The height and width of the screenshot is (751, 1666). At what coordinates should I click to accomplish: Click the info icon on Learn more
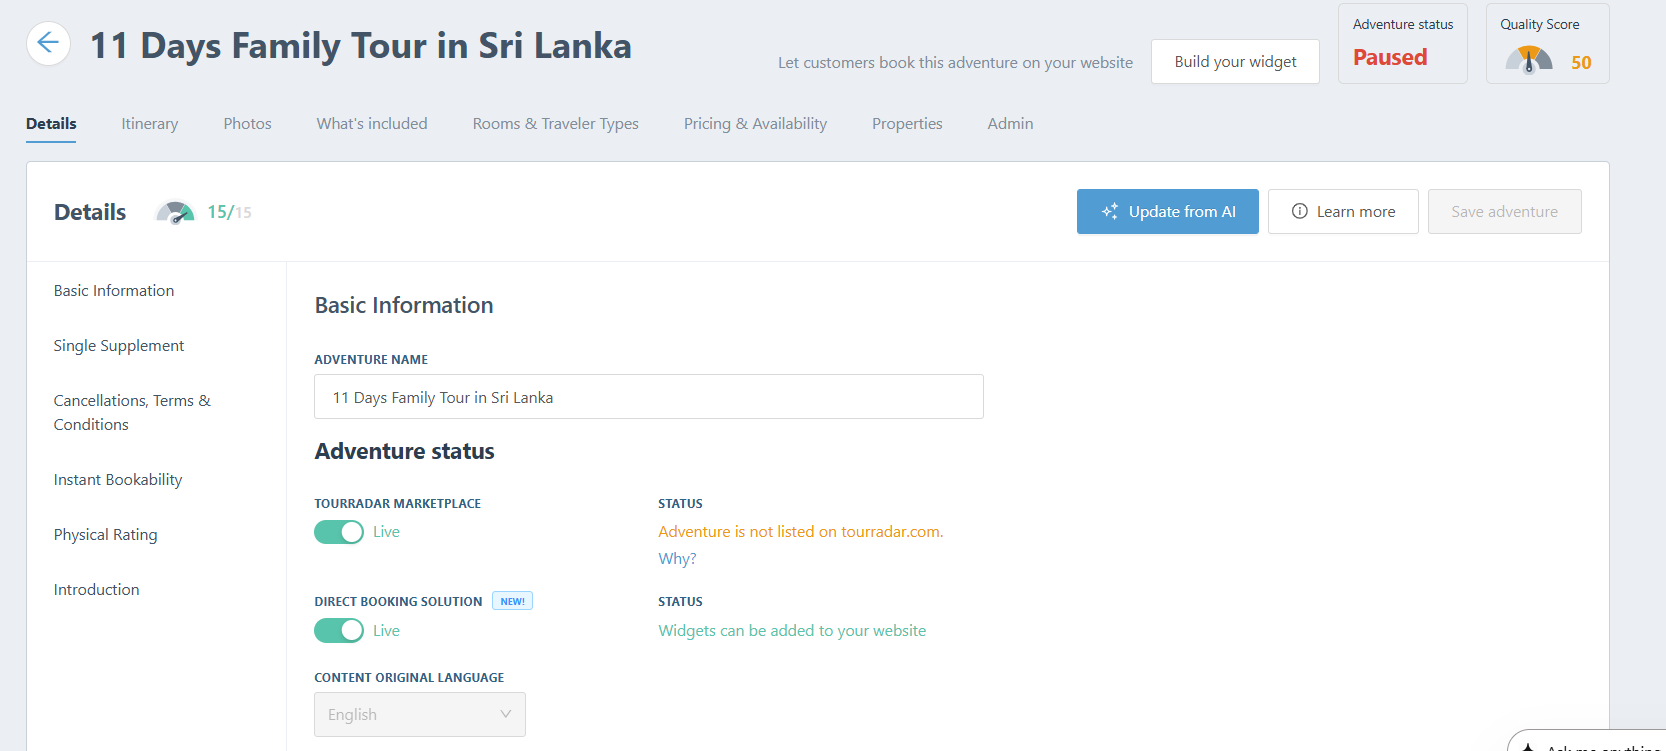tap(1299, 211)
